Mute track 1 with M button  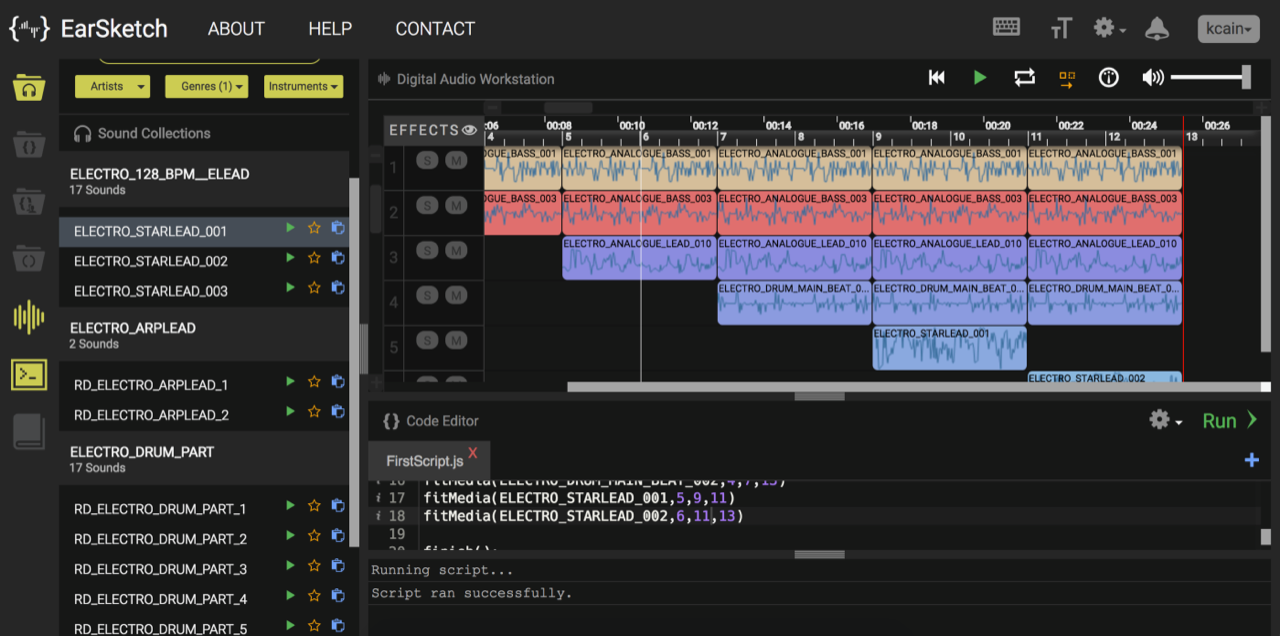click(456, 160)
